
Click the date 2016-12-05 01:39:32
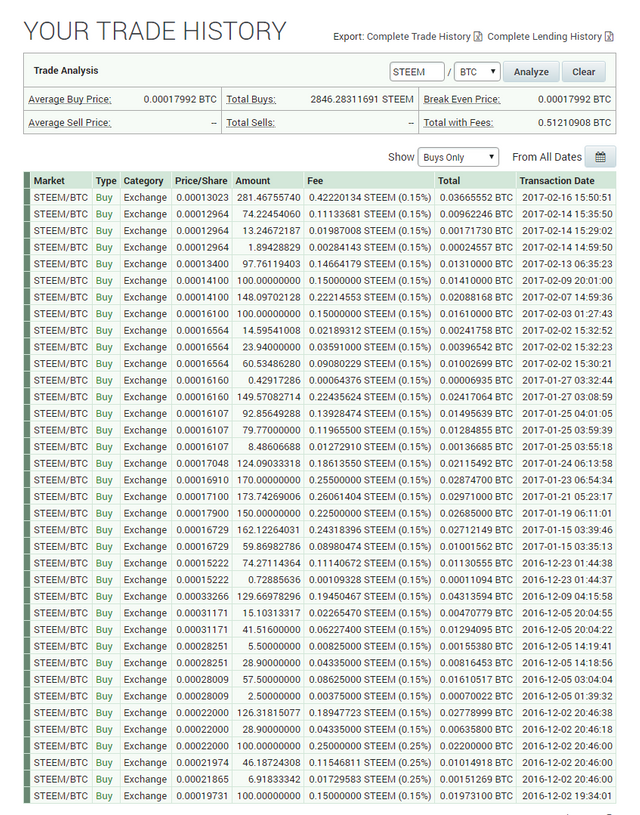[567, 696]
